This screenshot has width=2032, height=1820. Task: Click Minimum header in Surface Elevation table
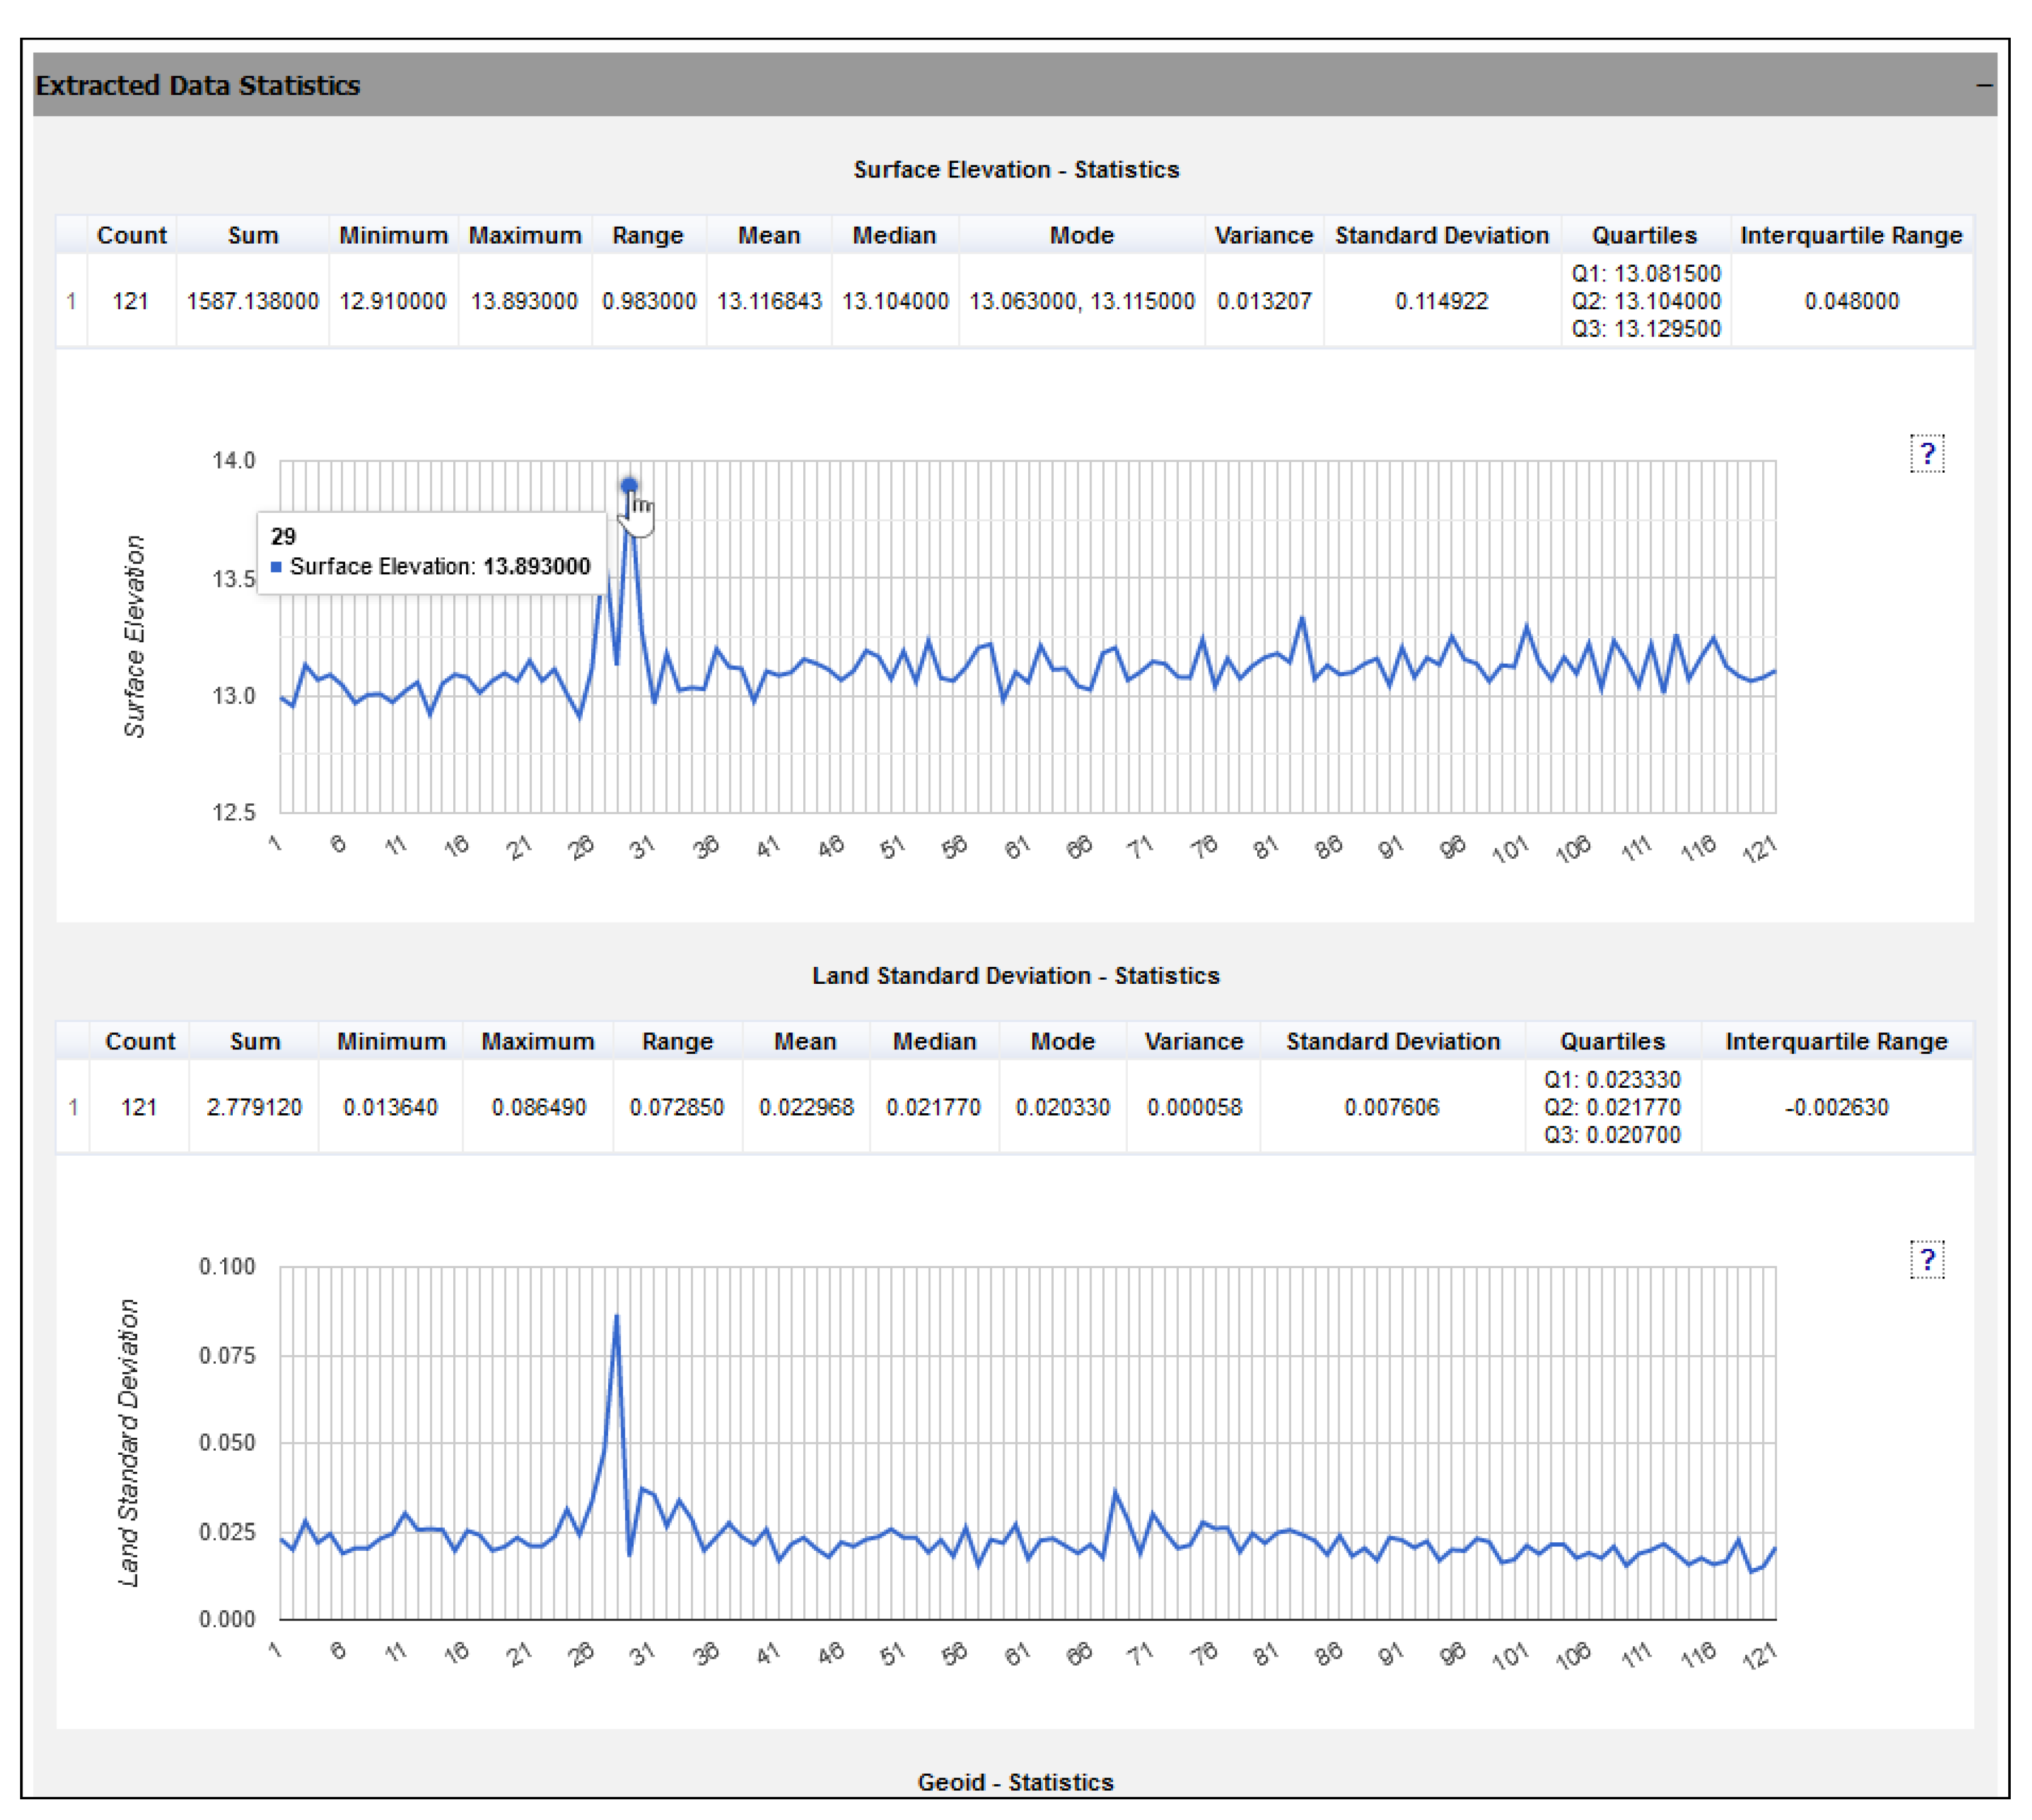coord(393,235)
